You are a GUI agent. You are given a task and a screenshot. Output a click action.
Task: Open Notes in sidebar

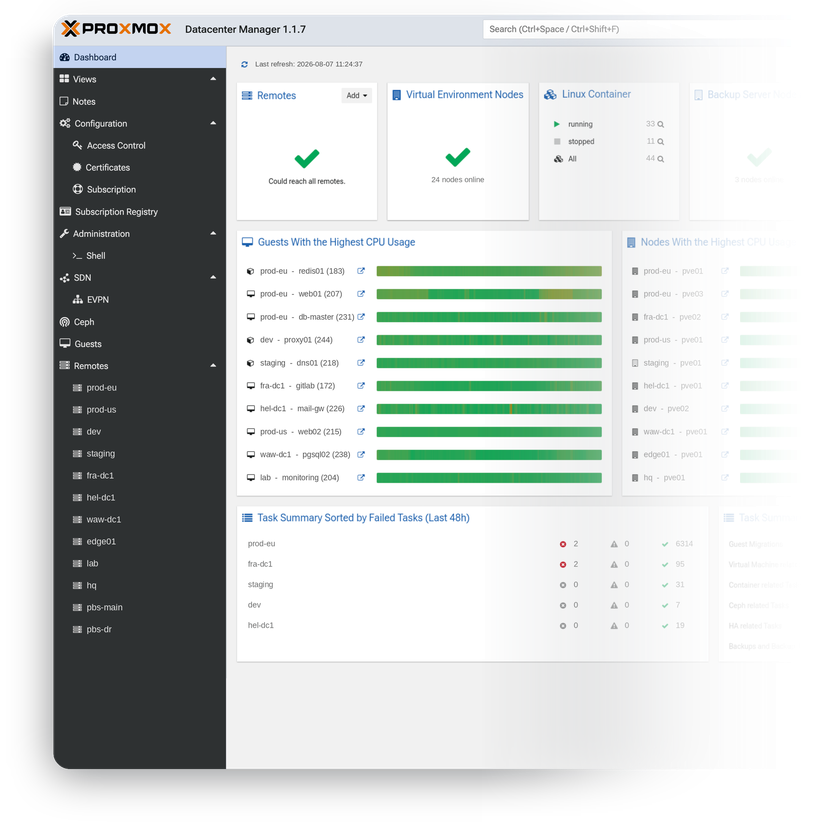pos(140,101)
